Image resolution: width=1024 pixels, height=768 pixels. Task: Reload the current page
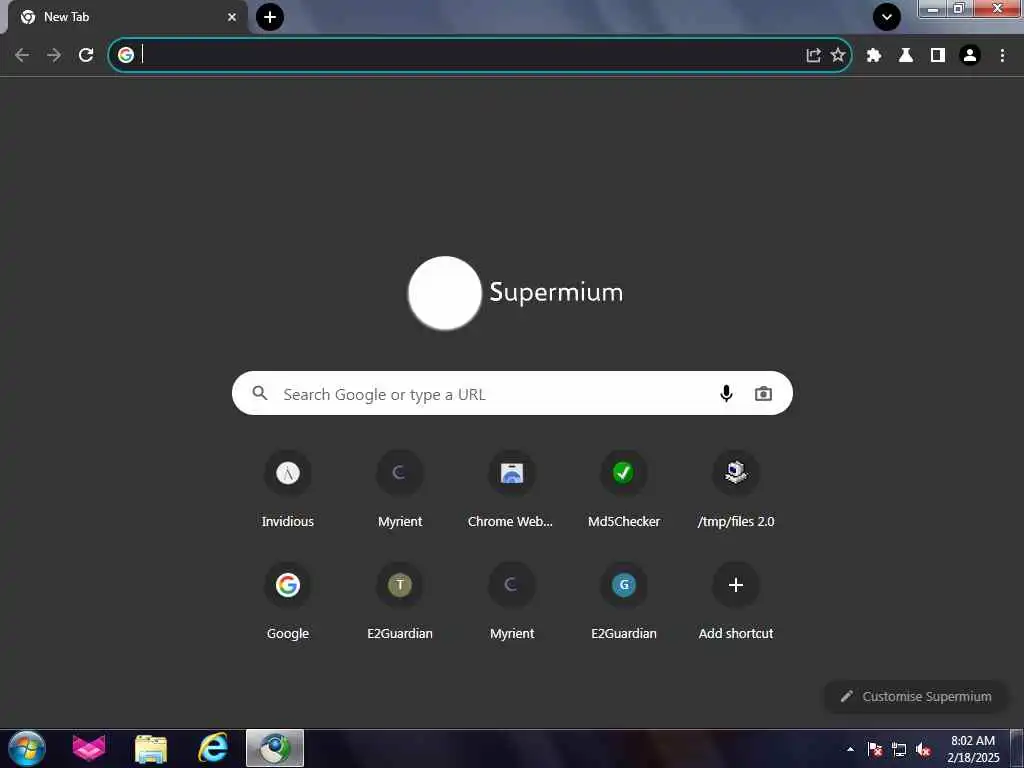pyautogui.click(x=86, y=56)
